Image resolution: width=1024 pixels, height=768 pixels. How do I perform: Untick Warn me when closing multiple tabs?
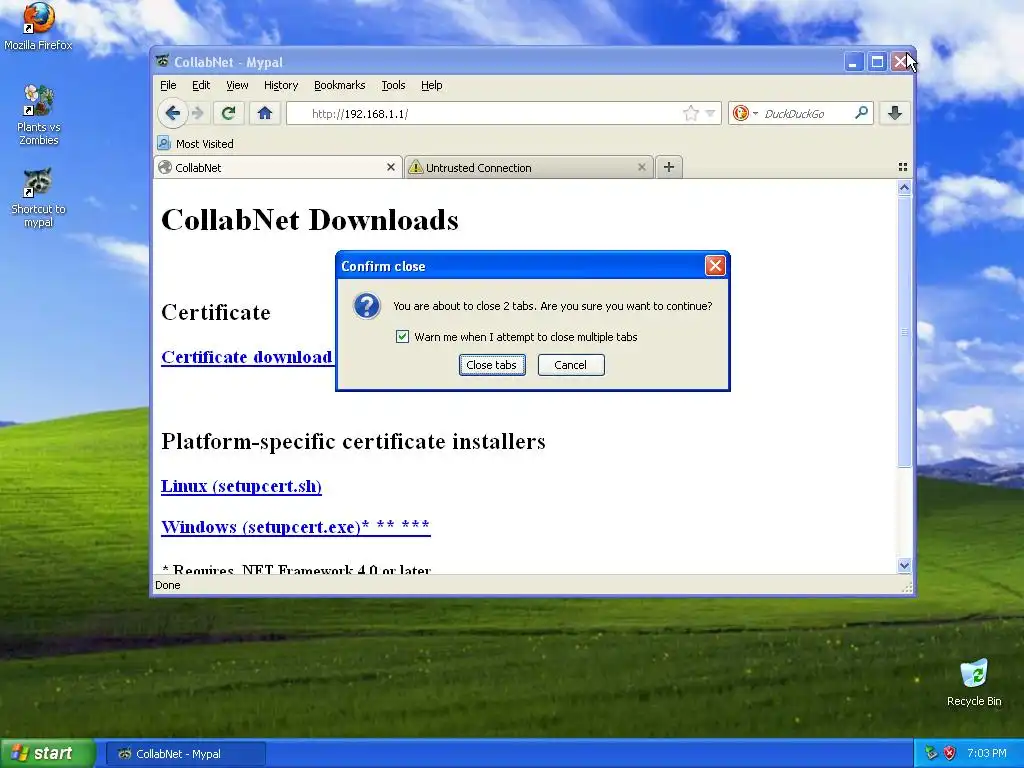(x=402, y=337)
